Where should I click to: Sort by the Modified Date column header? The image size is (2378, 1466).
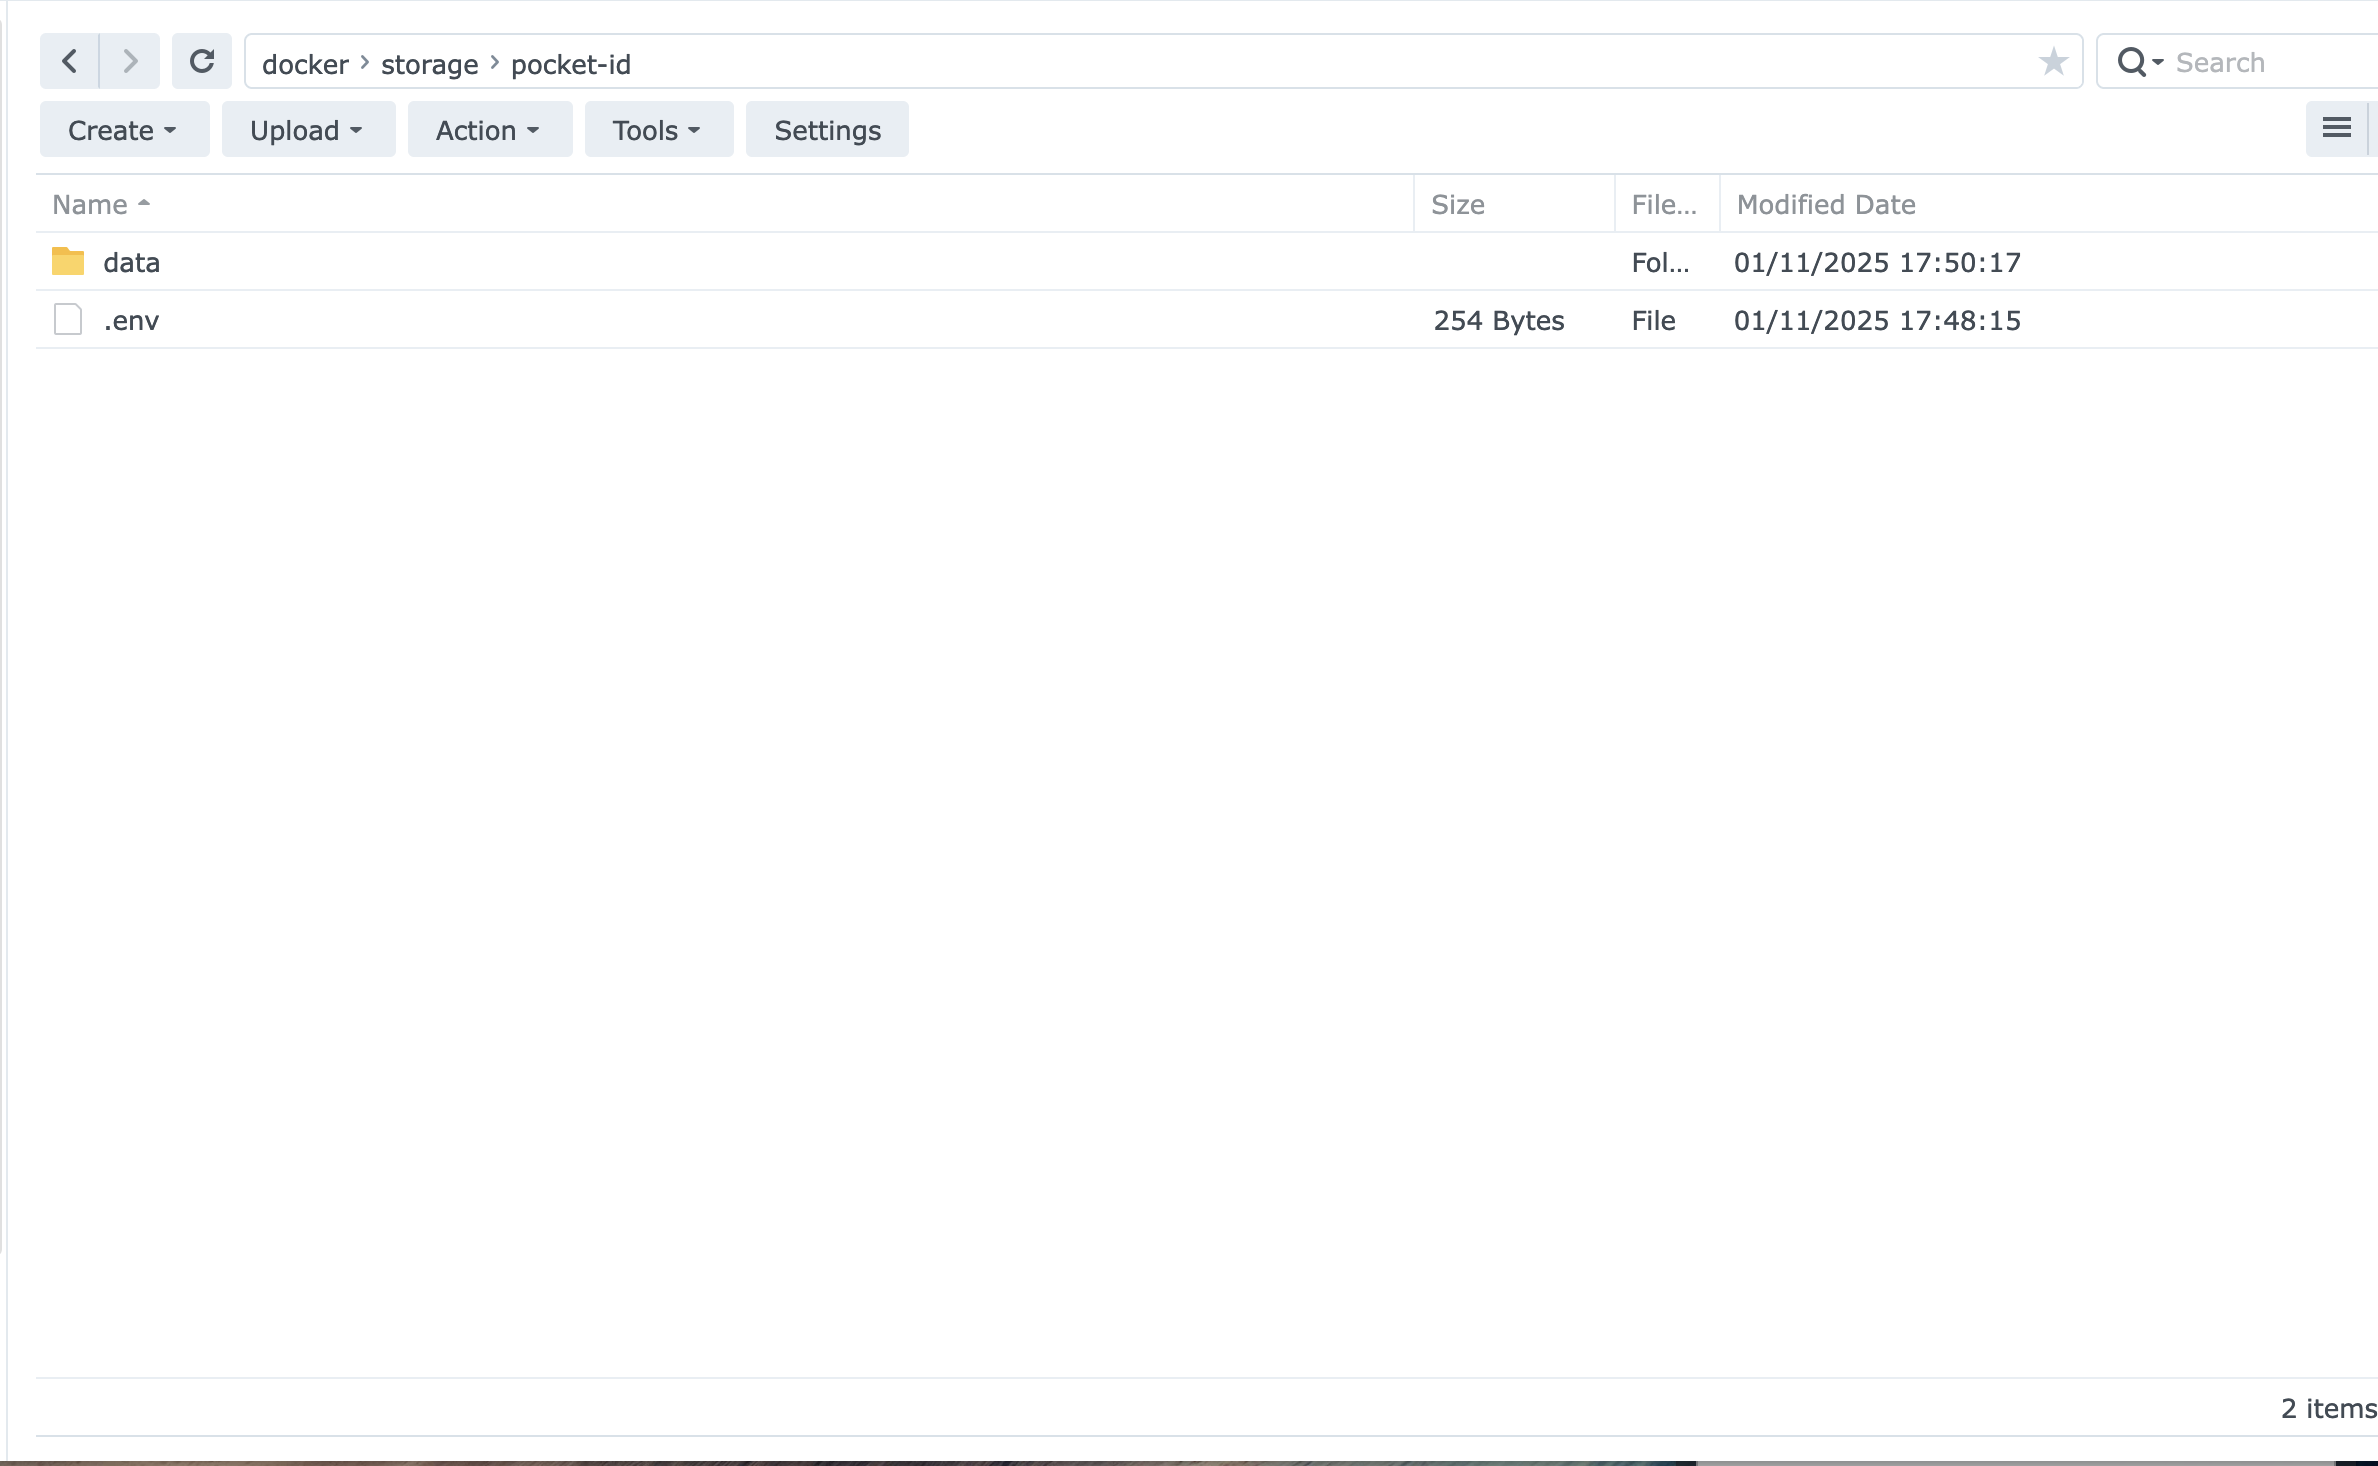(x=2048, y=204)
